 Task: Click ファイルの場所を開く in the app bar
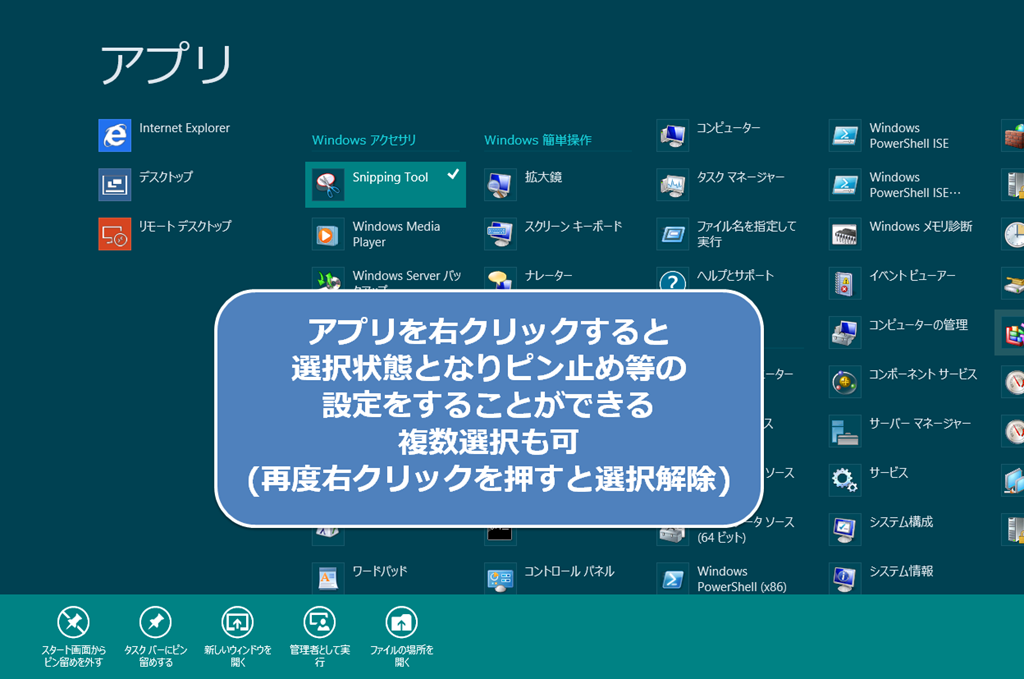point(402,637)
